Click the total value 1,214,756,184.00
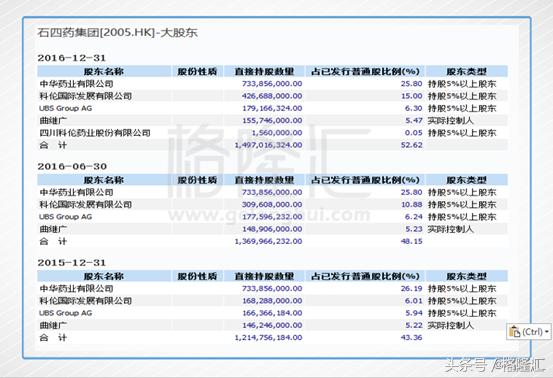The image size is (553, 378). coord(268,338)
